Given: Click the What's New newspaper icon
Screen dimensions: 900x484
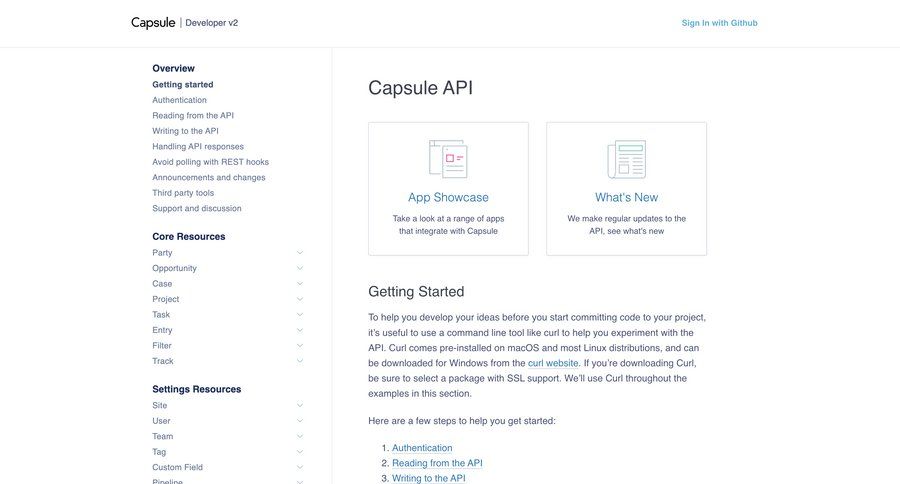Looking at the screenshot, I should [626, 159].
